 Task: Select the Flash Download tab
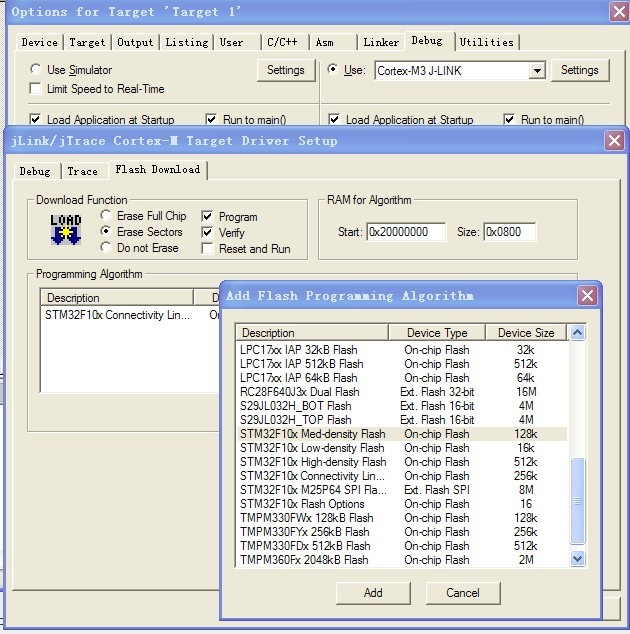158,170
